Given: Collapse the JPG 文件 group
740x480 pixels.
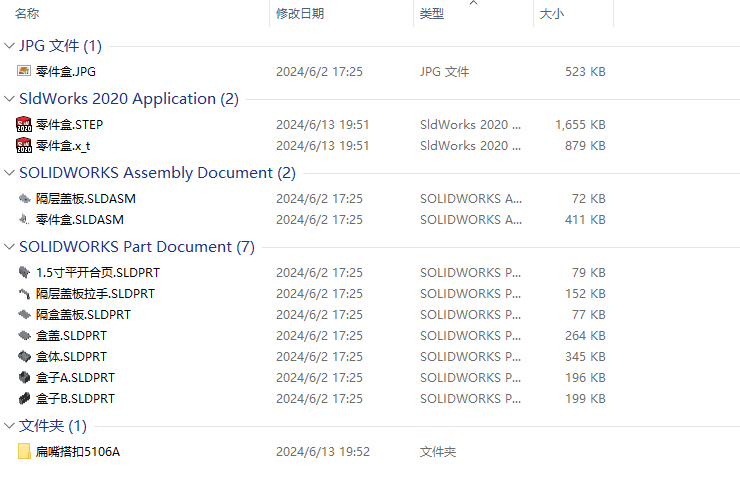Looking at the screenshot, I should [9, 46].
